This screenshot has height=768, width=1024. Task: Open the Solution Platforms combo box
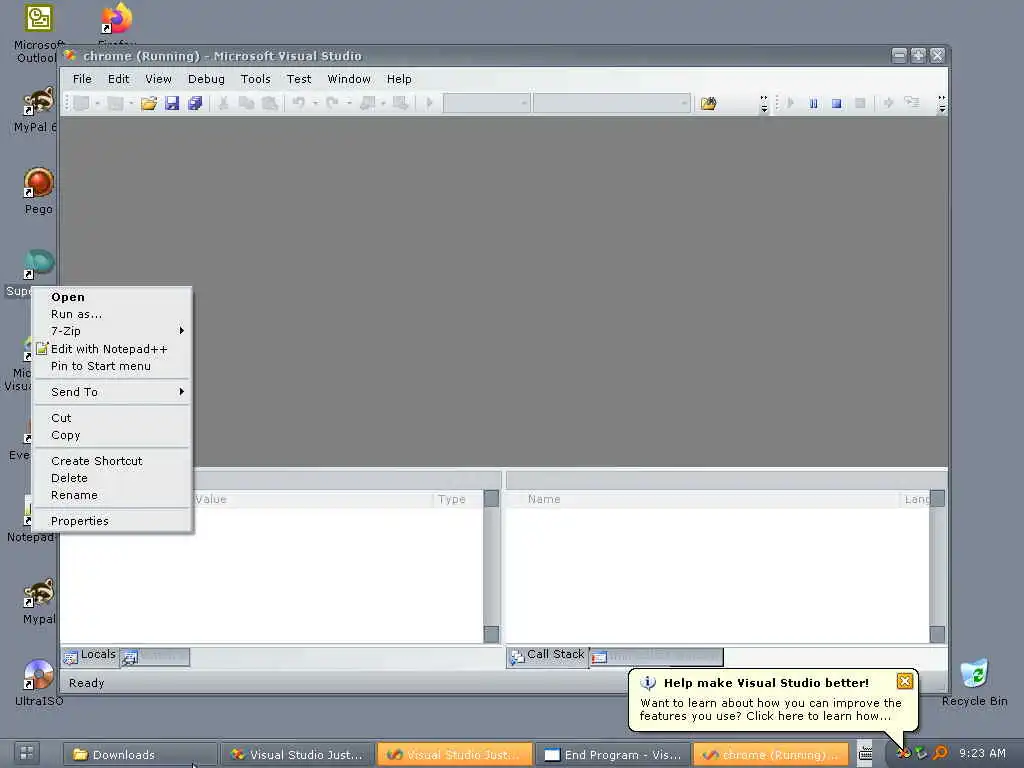(x=612, y=103)
